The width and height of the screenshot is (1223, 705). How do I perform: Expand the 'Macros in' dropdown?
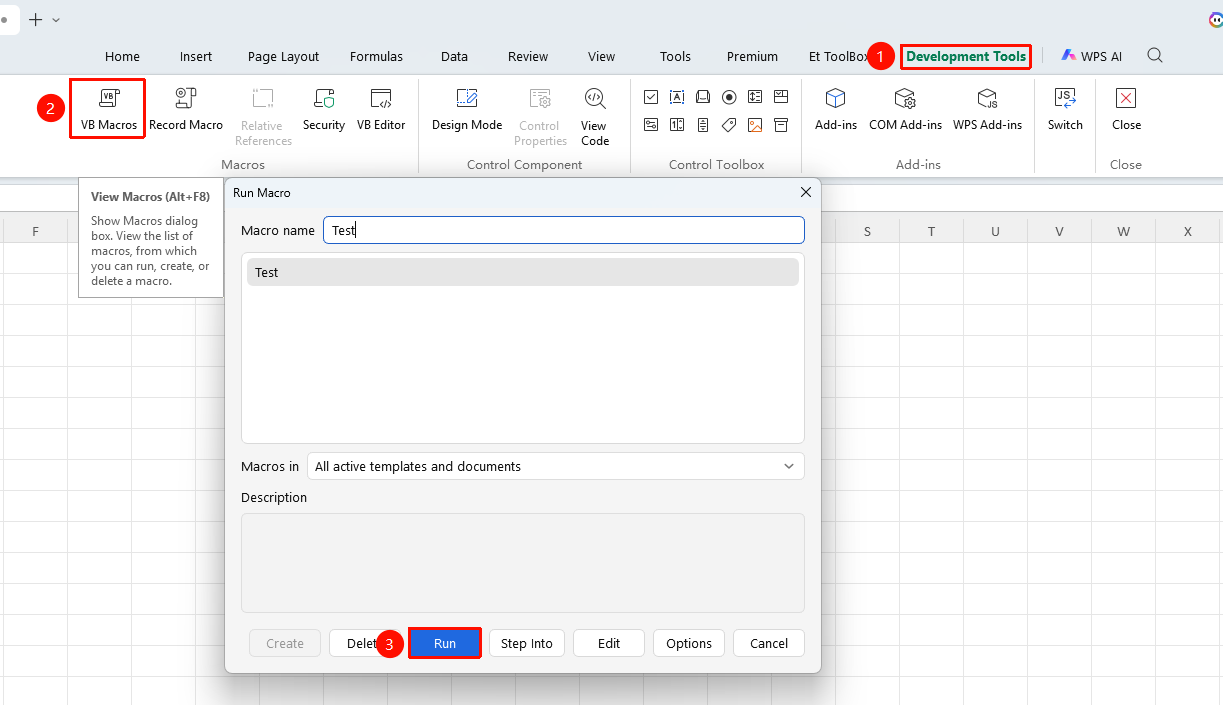(555, 466)
